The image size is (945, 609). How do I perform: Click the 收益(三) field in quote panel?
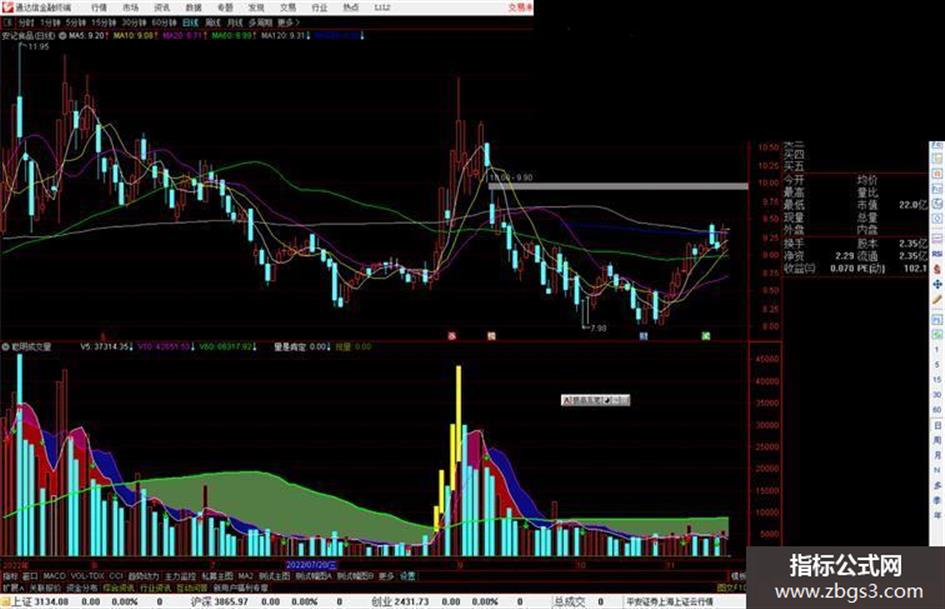[818, 268]
